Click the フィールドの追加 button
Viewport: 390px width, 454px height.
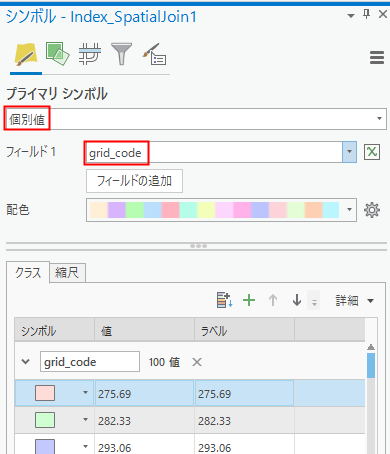(x=134, y=181)
